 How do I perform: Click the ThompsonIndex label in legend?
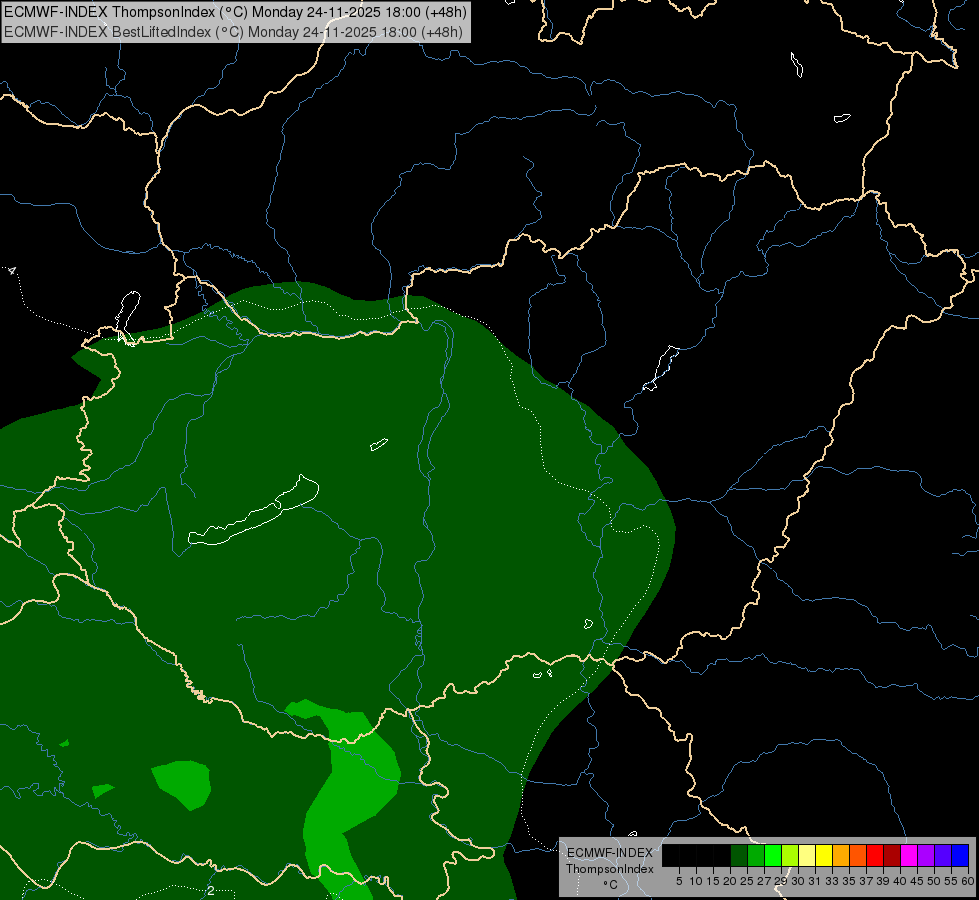click(x=610, y=869)
